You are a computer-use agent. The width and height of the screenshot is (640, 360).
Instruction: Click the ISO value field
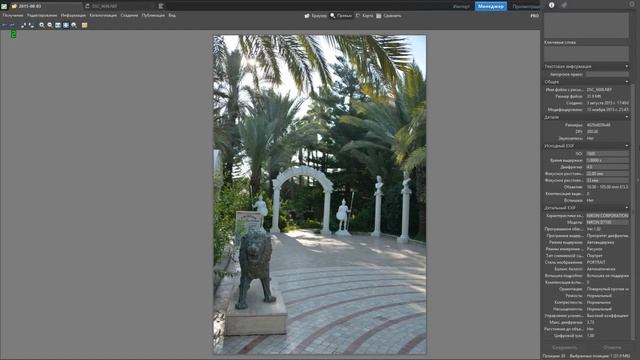coord(607,154)
